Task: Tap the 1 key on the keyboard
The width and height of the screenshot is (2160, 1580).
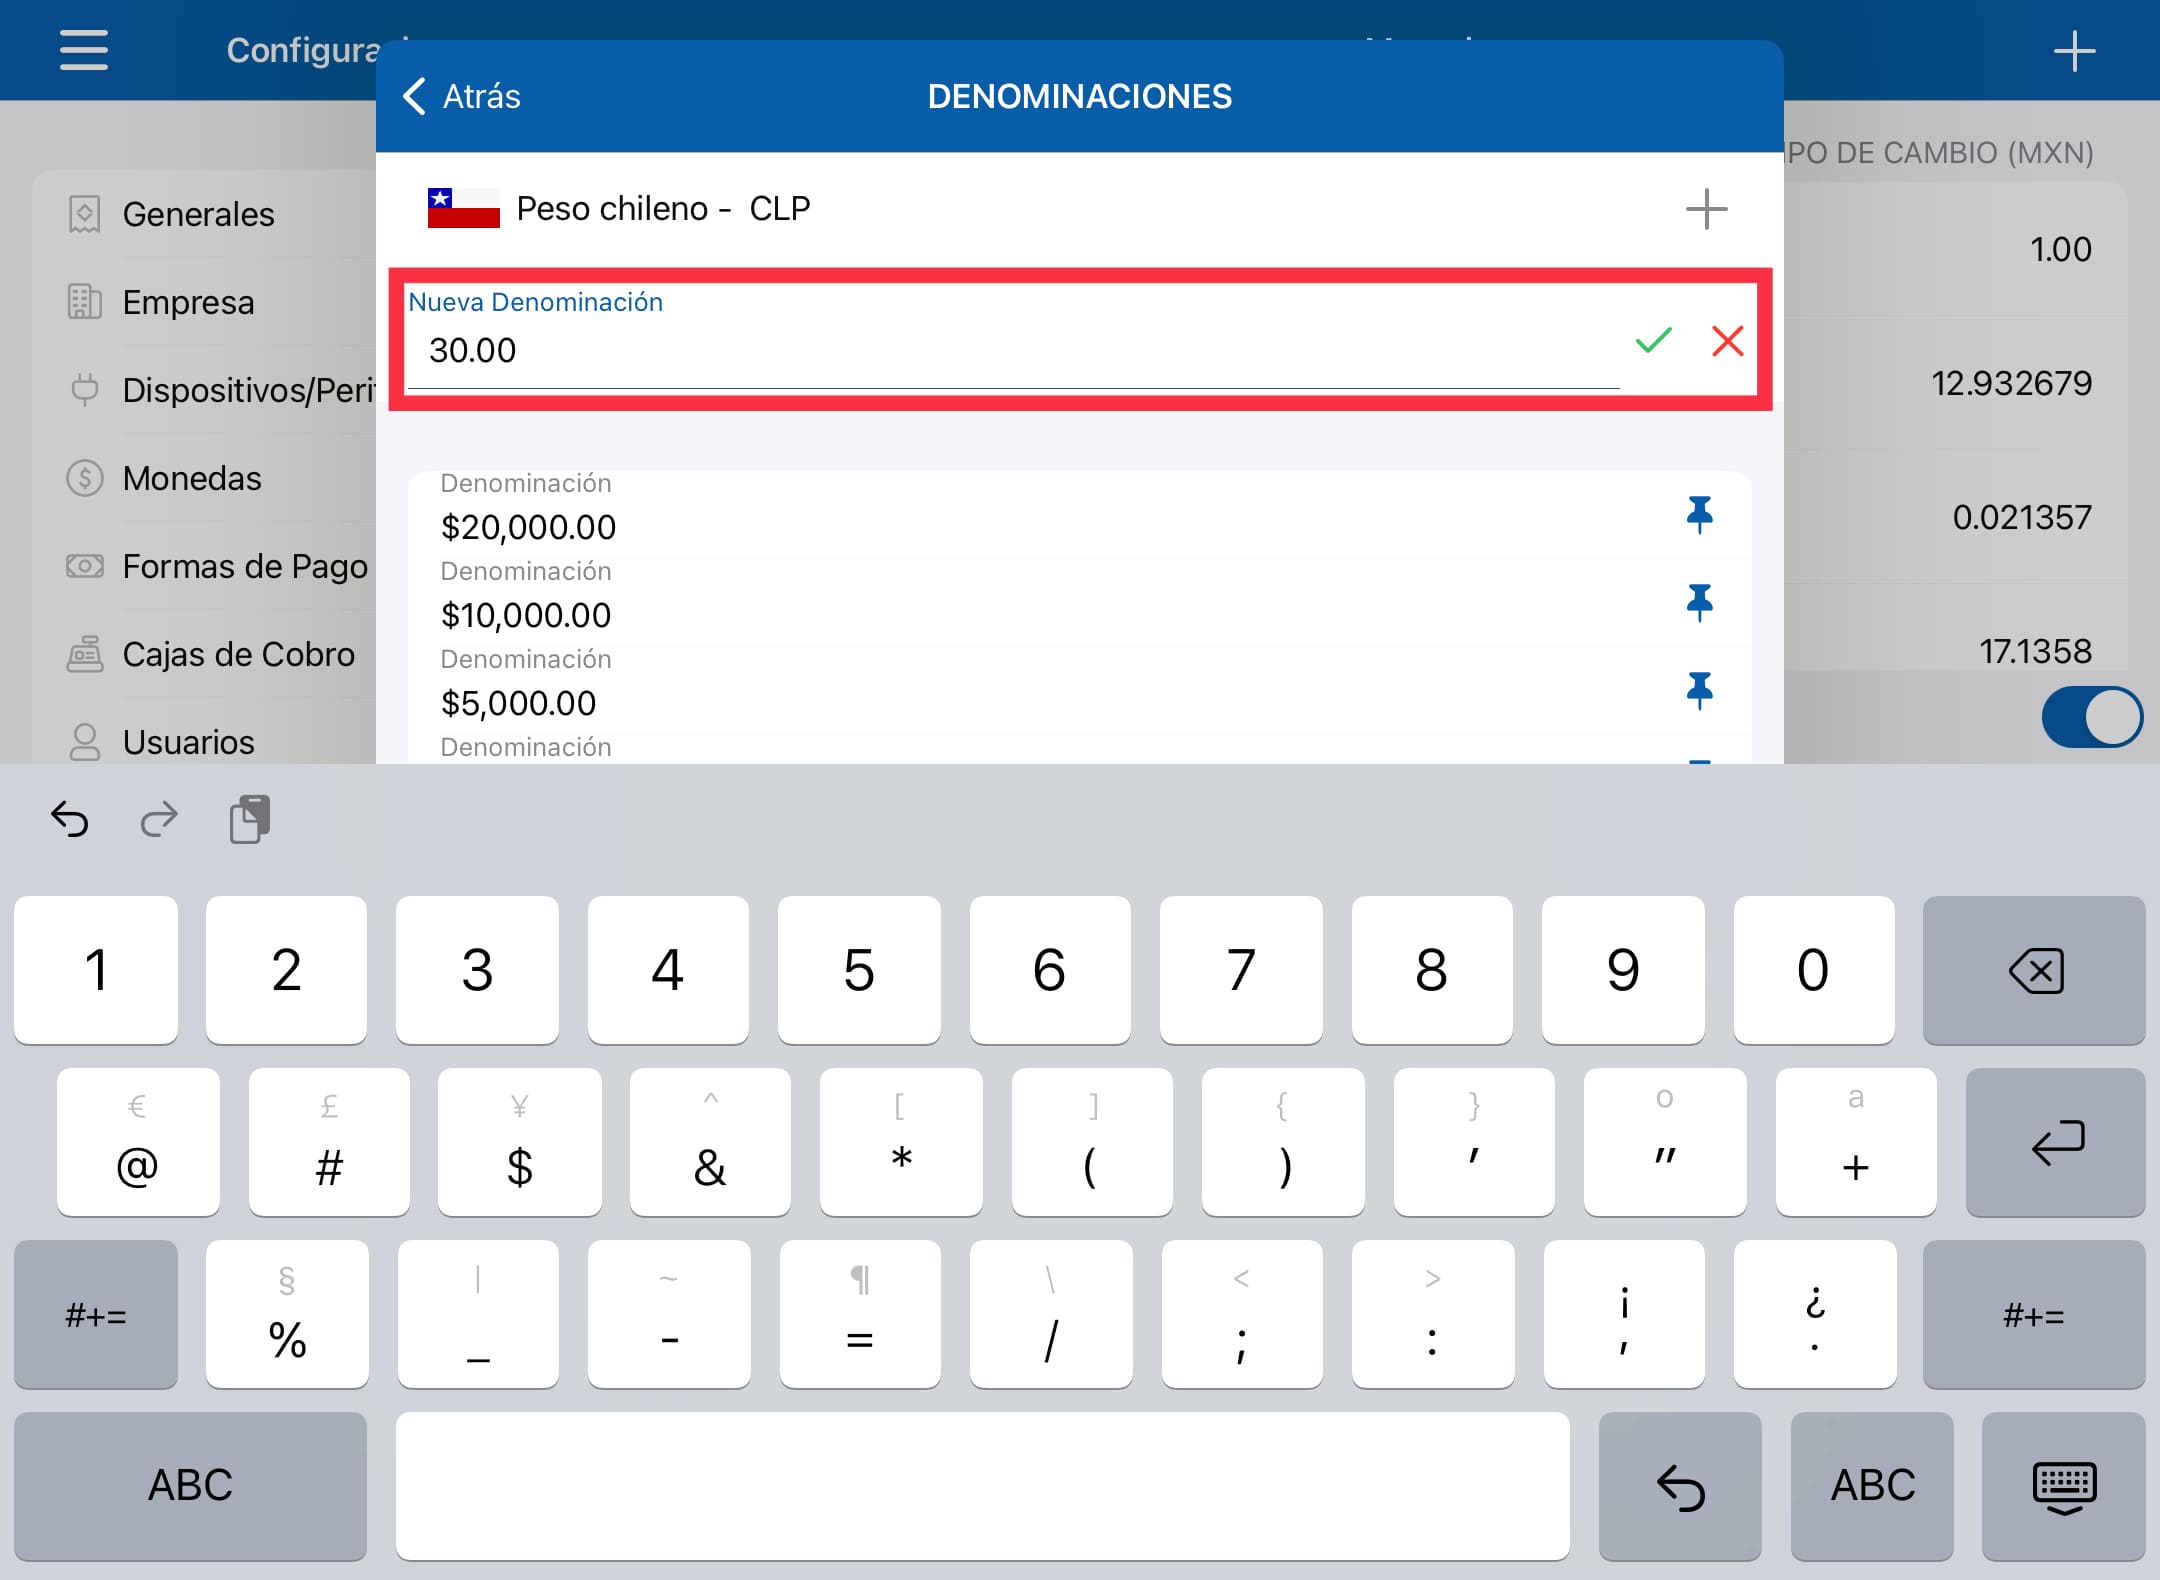Action: (96, 970)
